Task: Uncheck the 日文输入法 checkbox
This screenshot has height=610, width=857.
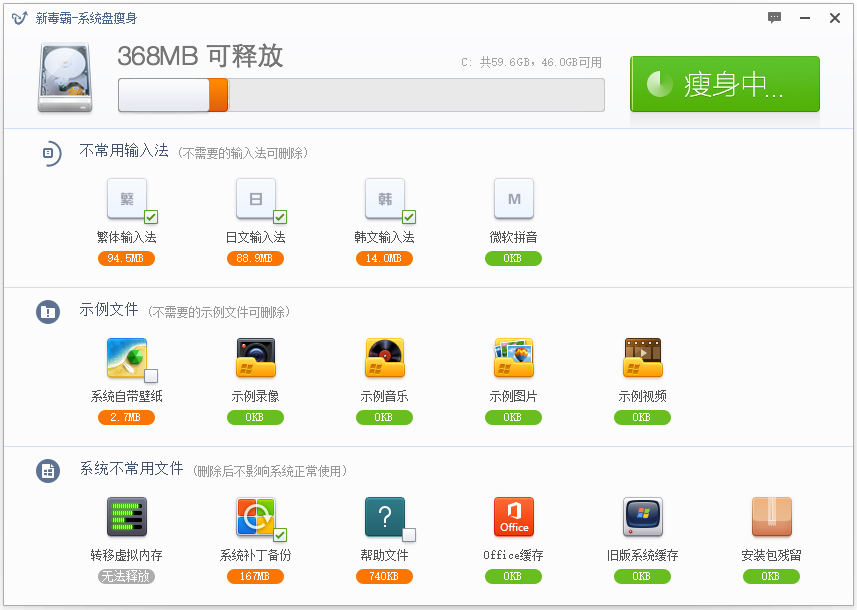Action: pyautogui.click(x=280, y=217)
